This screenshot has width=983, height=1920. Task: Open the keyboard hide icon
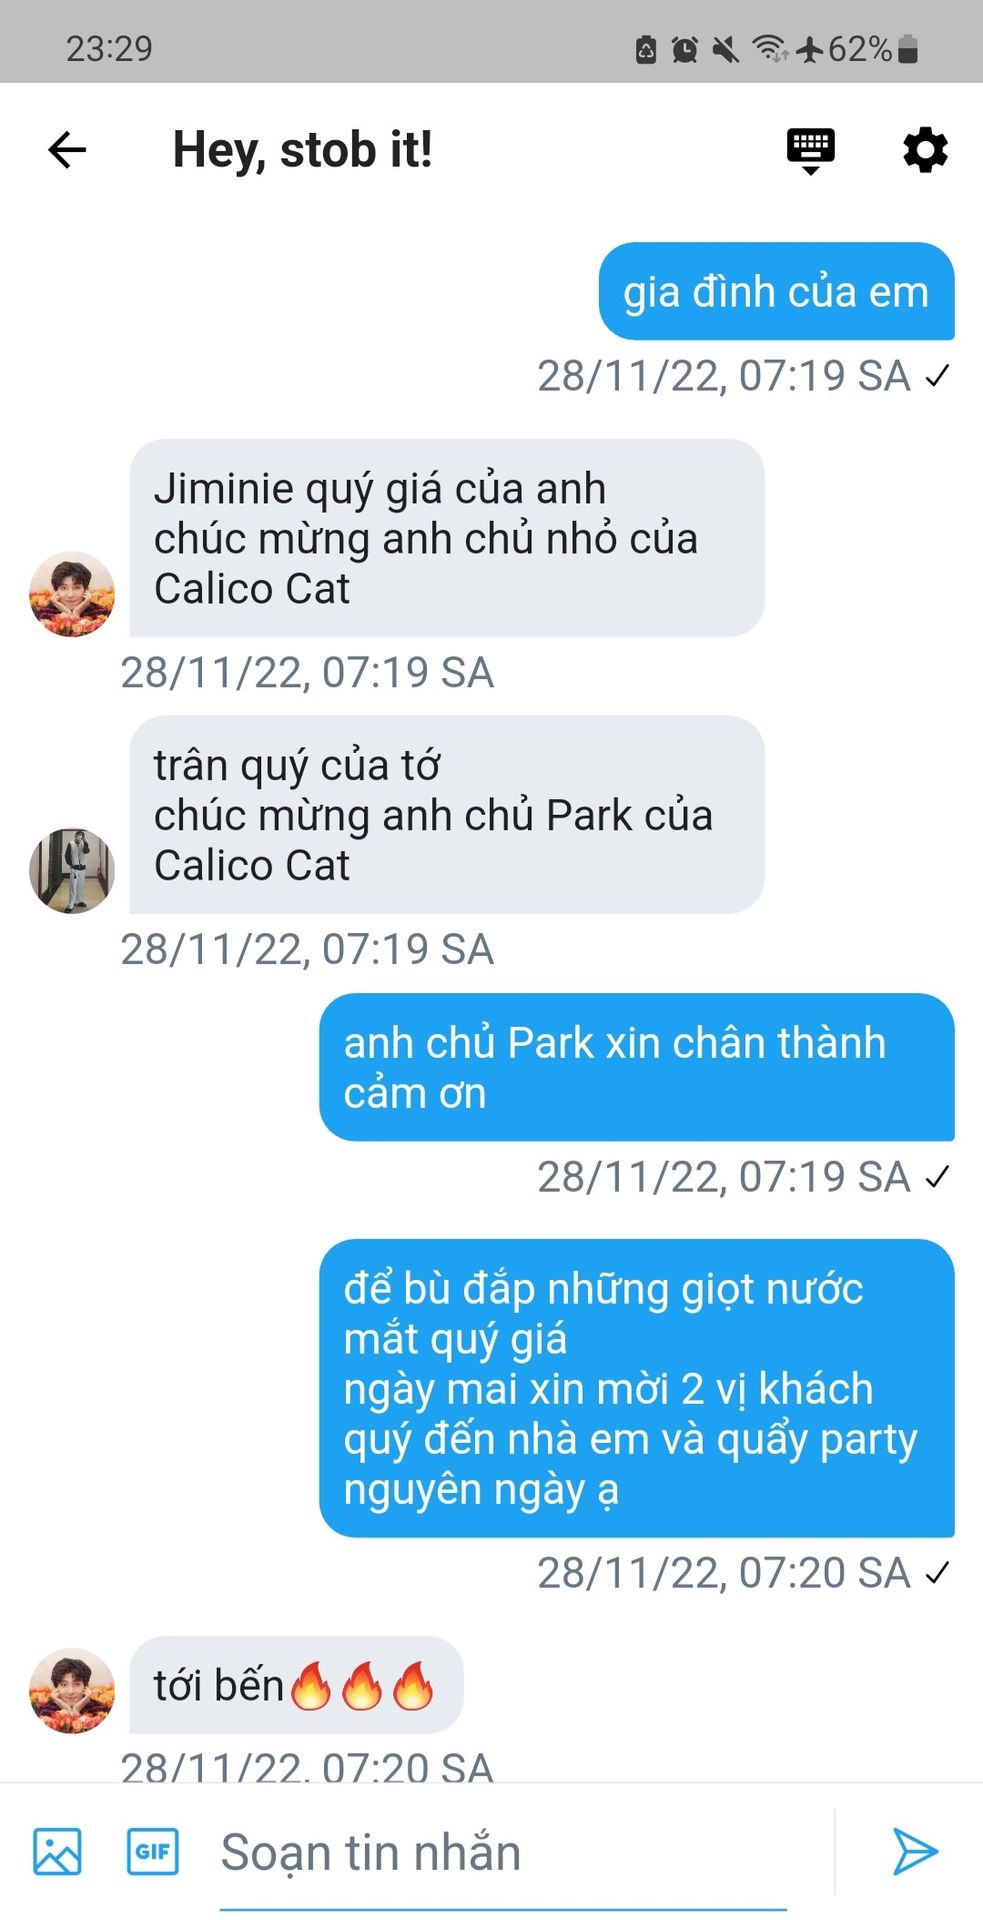pos(811,151)
